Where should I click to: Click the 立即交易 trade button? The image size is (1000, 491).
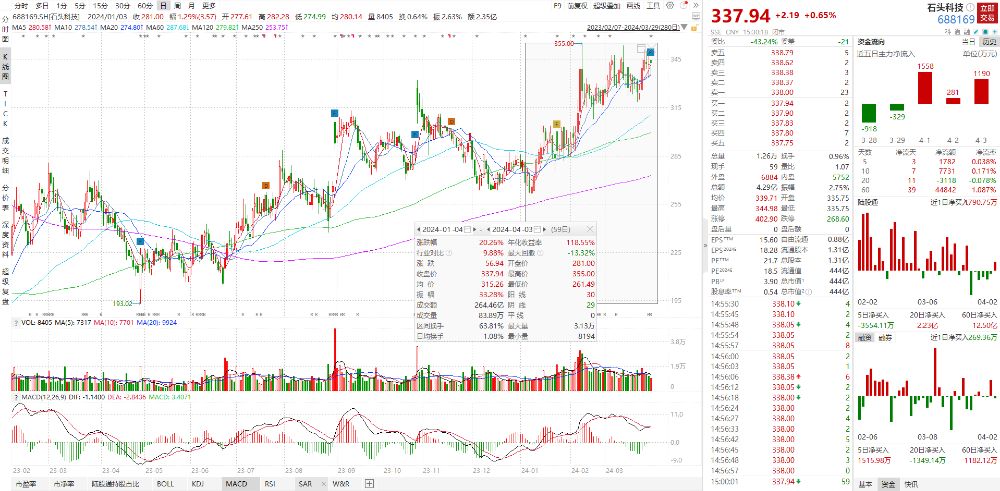click(x=987, y=13)
